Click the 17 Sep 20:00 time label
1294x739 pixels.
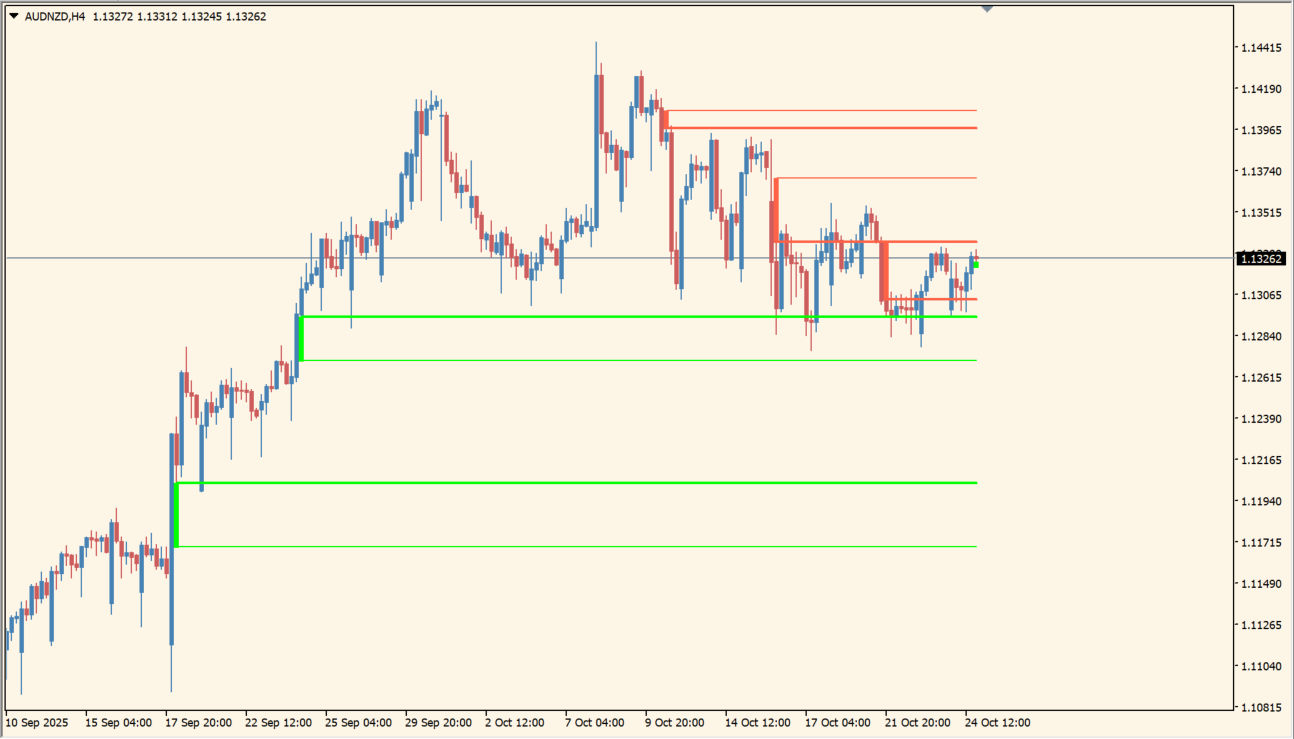(x=199, y=722)
